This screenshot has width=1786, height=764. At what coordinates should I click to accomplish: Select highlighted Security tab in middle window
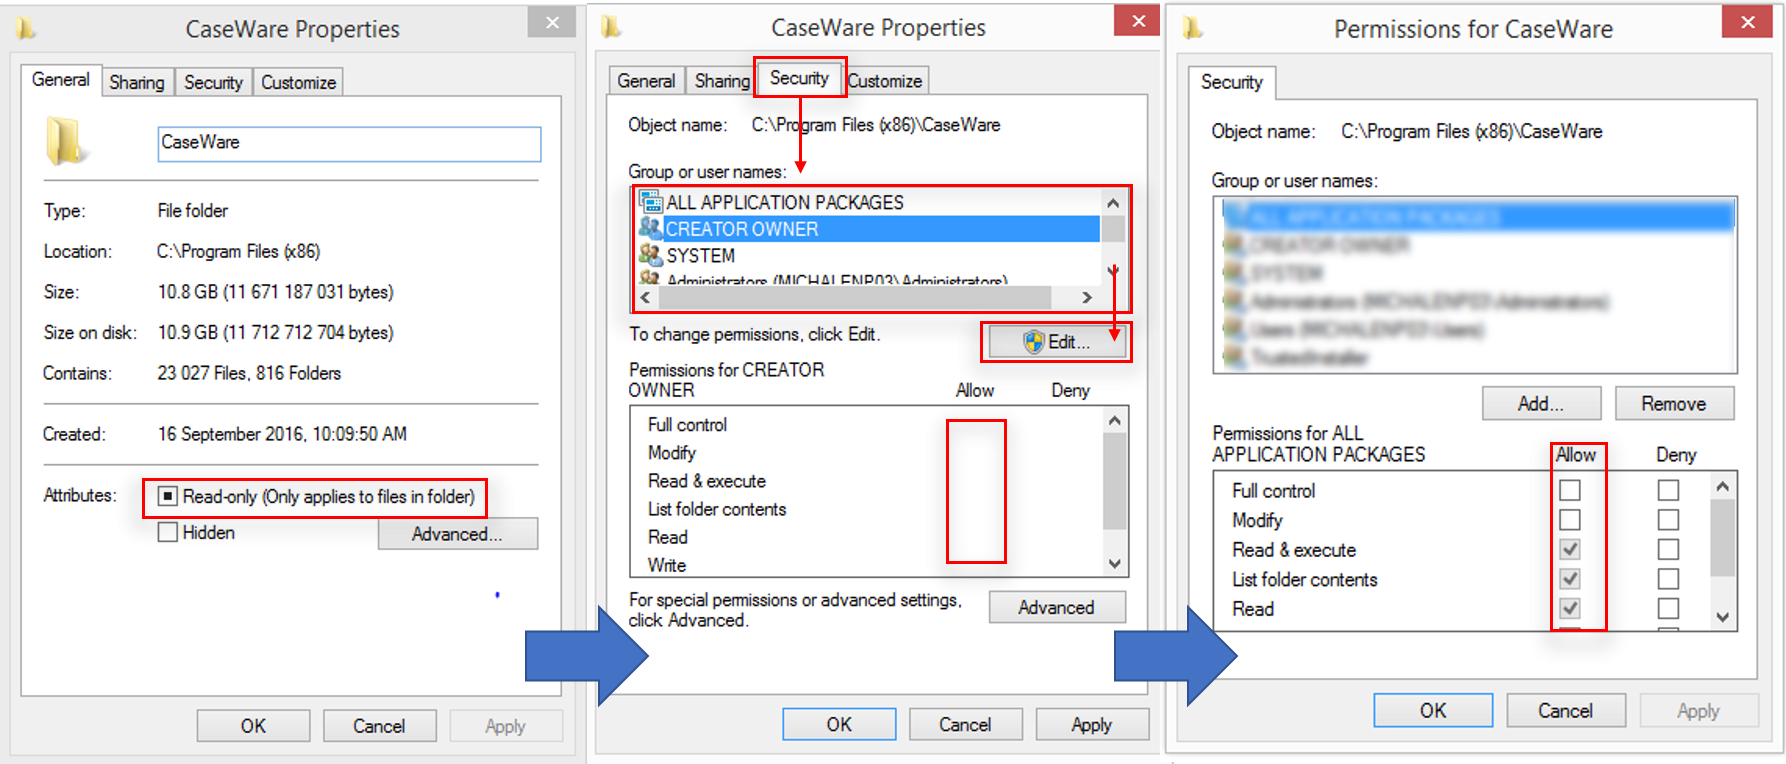click(x=799, y=78)
